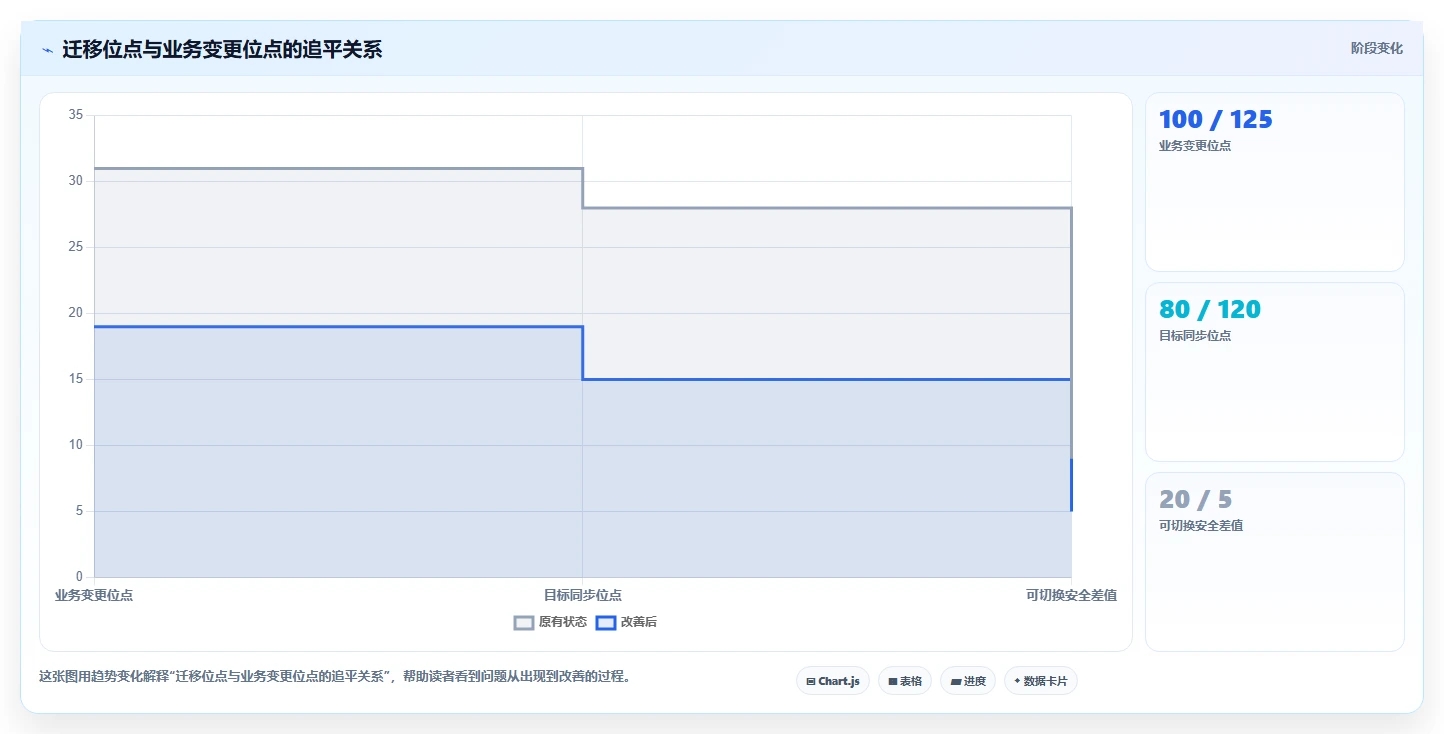Click the y-axis value 30

coord(76,181)
